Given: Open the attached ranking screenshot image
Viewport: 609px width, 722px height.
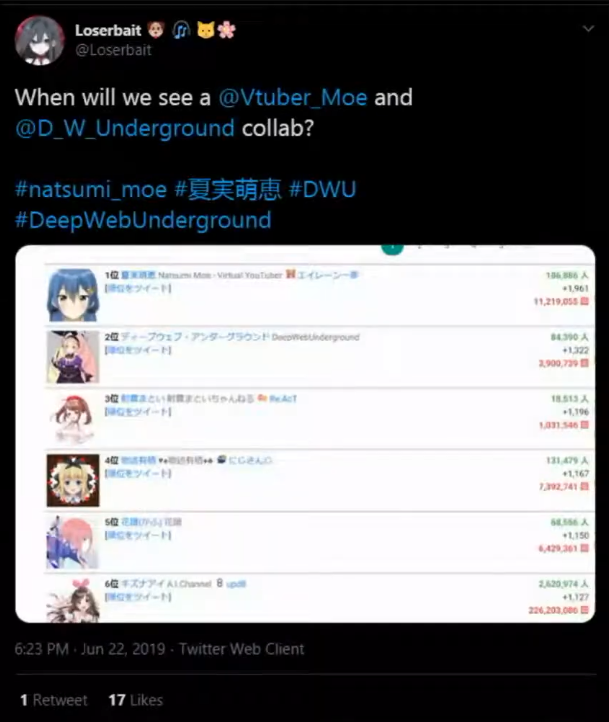Looking at the screenshot, I should point(305,434).
